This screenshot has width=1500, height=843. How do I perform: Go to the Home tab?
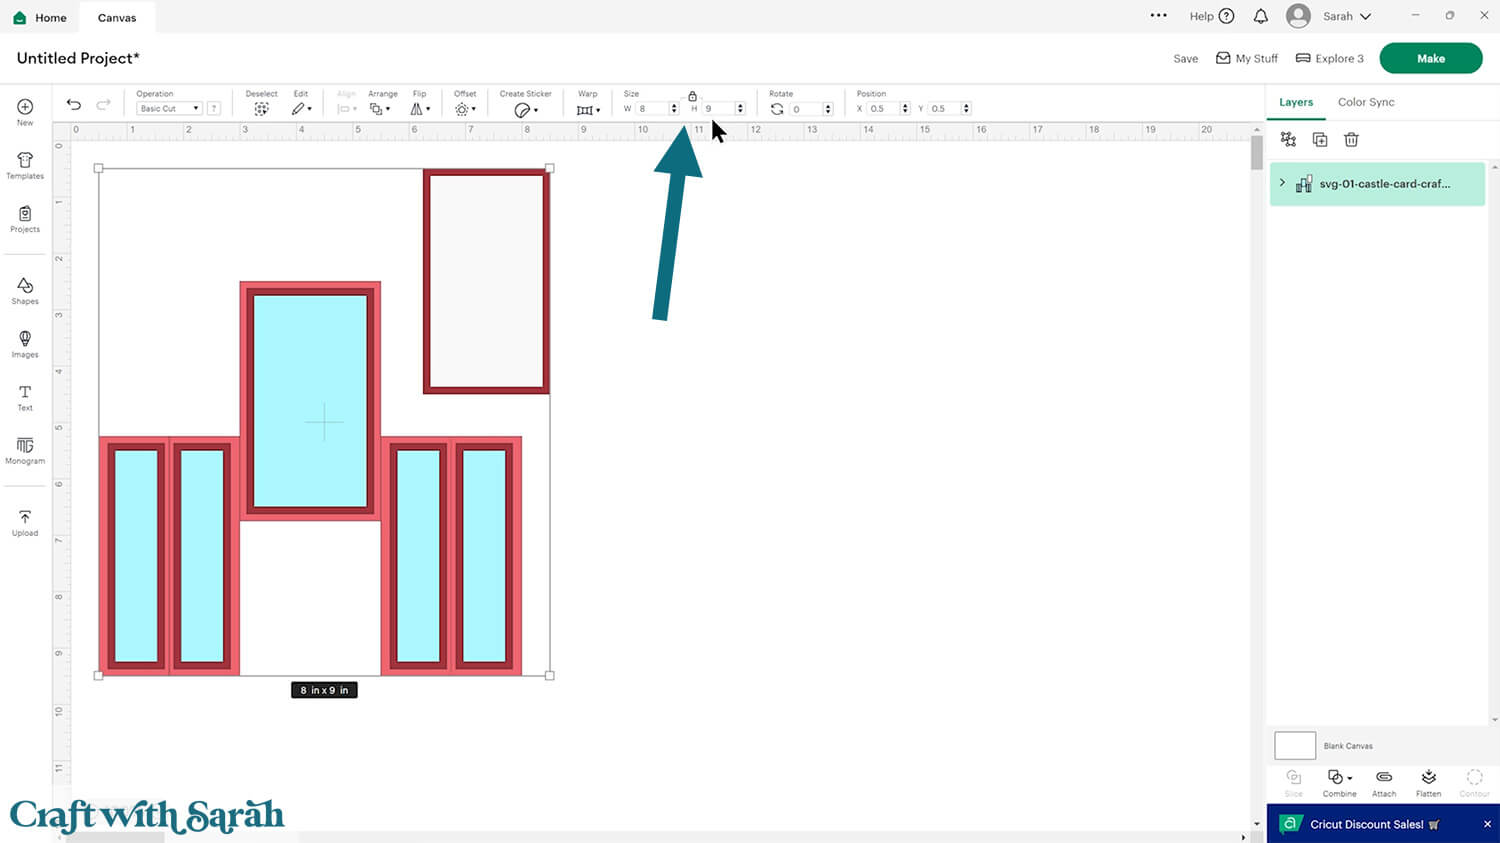(40, 17)
